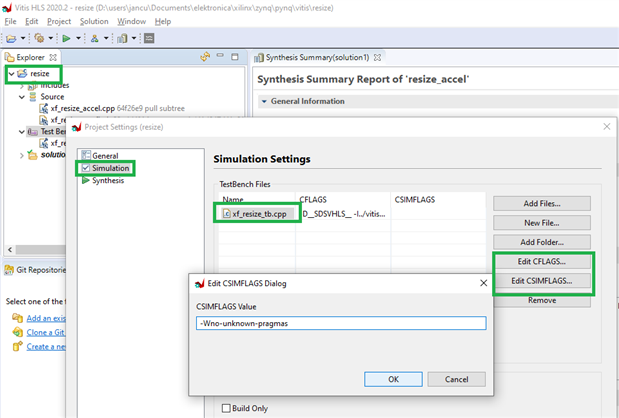Click the Clone a Git repository icon

point(17,332)
